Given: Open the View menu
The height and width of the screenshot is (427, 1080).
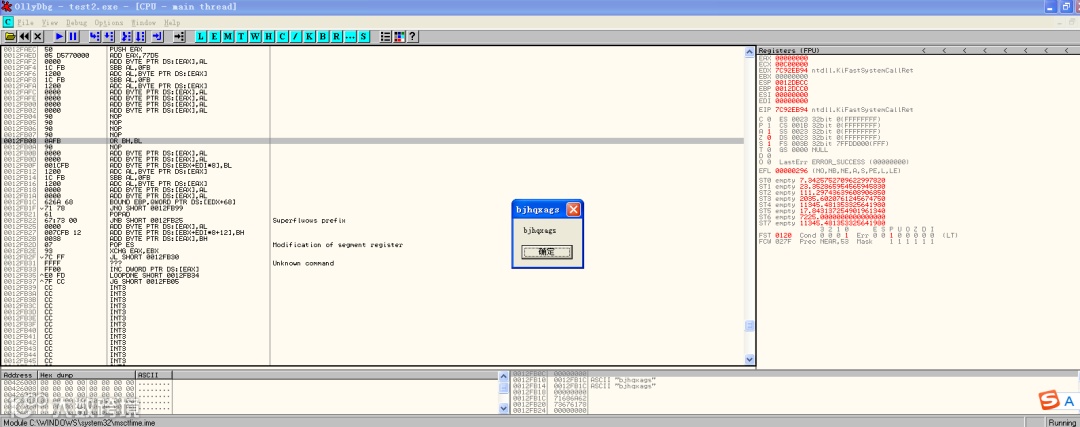Looking at the screenshot, I should click(50, 23).
